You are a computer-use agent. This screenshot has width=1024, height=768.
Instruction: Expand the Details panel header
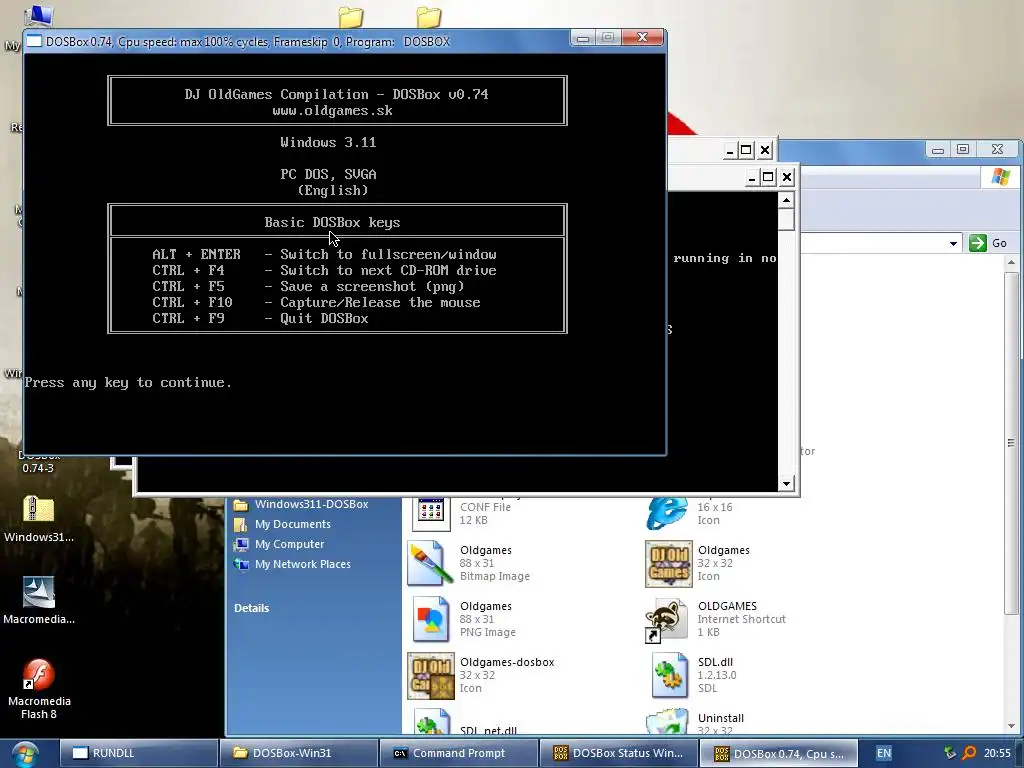[251, 608]
